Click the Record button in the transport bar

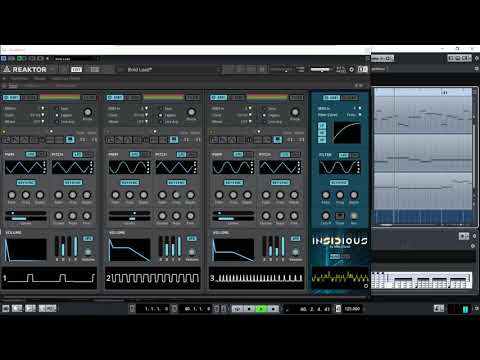(x=273, y=309)
